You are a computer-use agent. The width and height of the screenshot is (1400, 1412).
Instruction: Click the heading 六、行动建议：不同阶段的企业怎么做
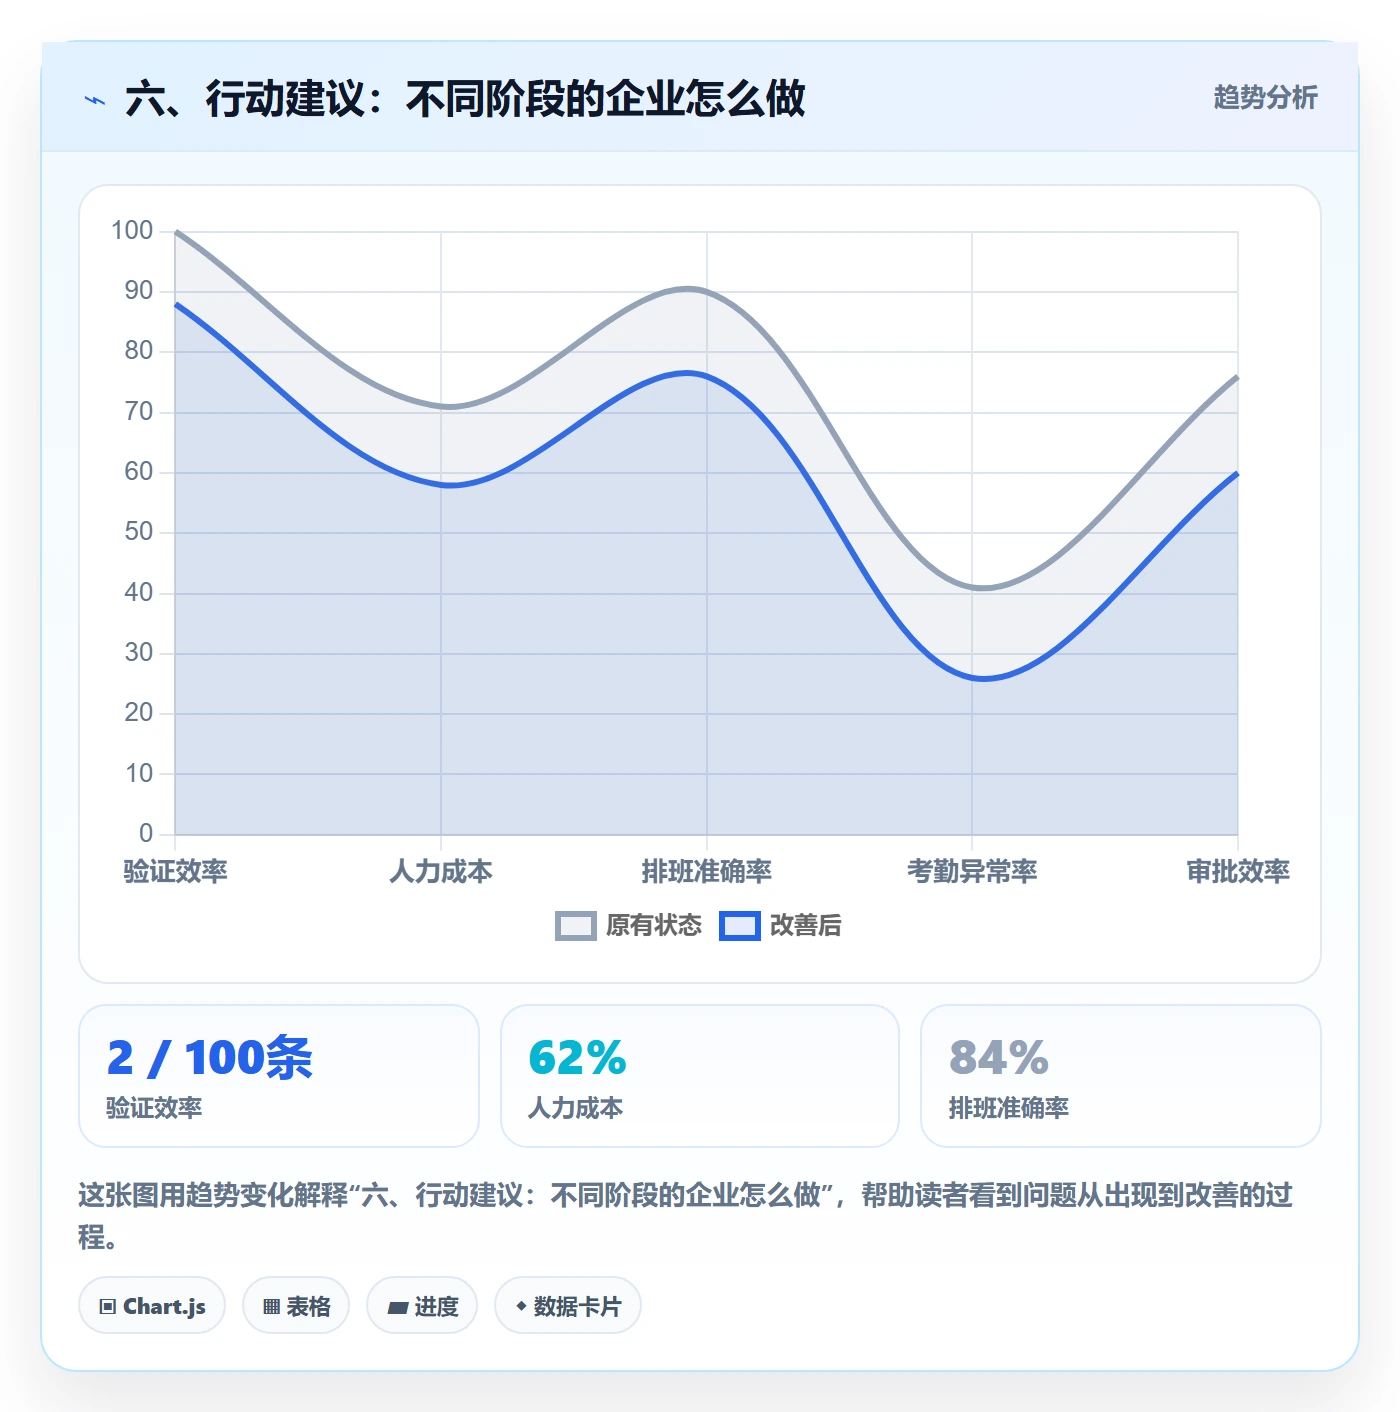point(465,99)
